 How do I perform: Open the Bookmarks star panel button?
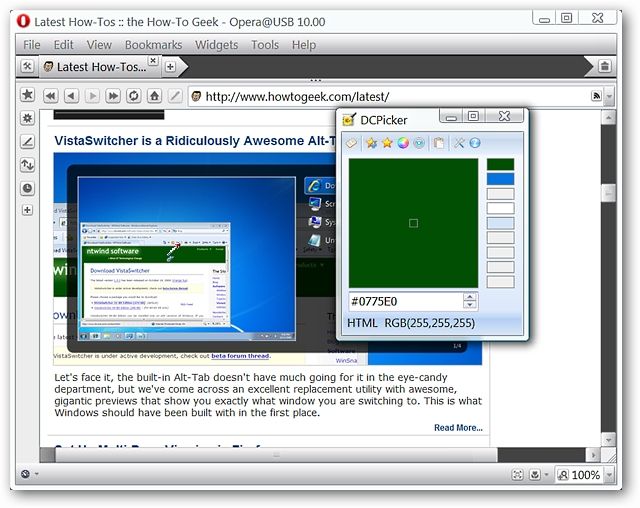coord(27,95)
